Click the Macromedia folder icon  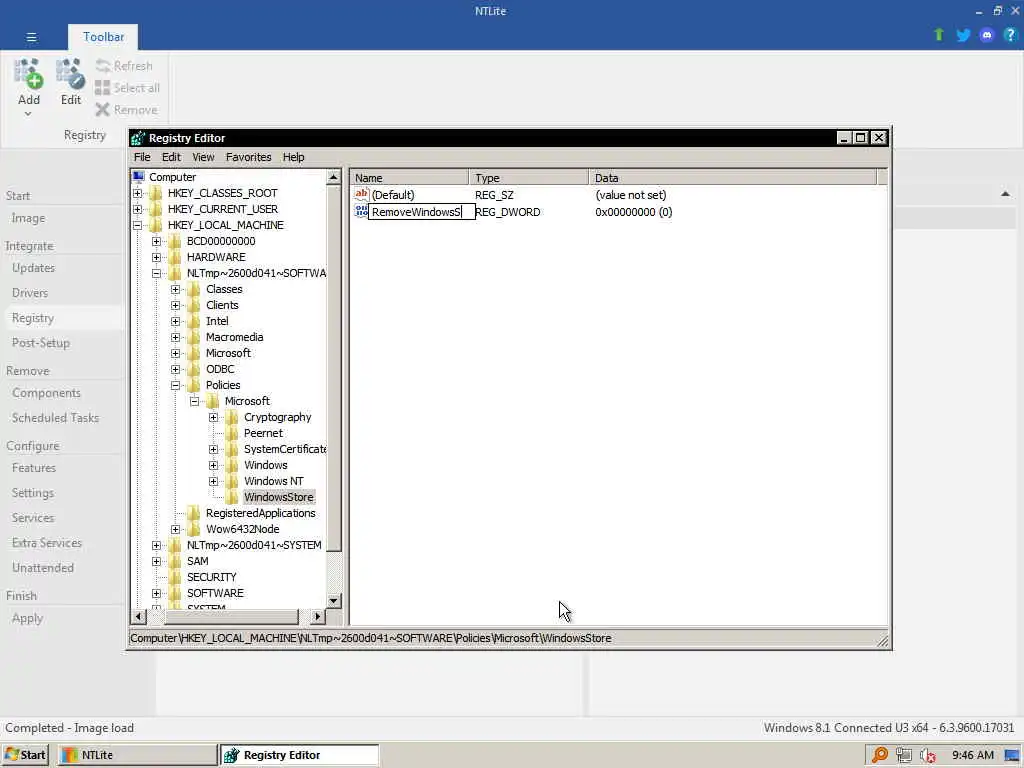tap(193, 337)
